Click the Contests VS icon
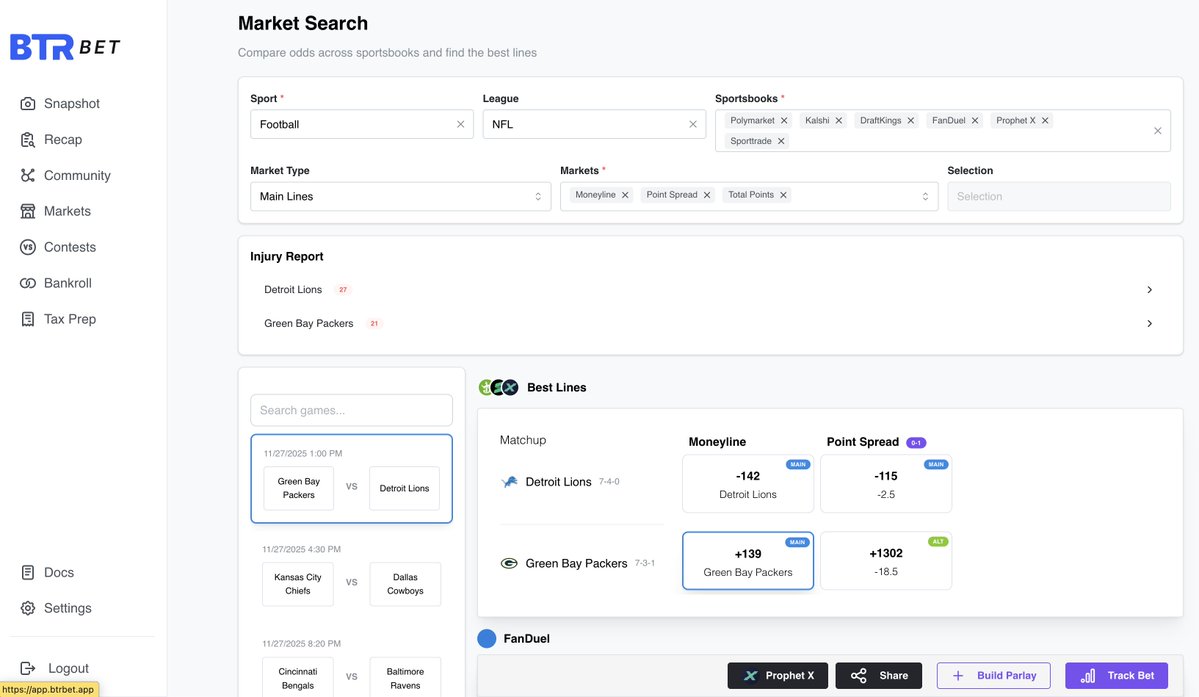 click(28, 247)
